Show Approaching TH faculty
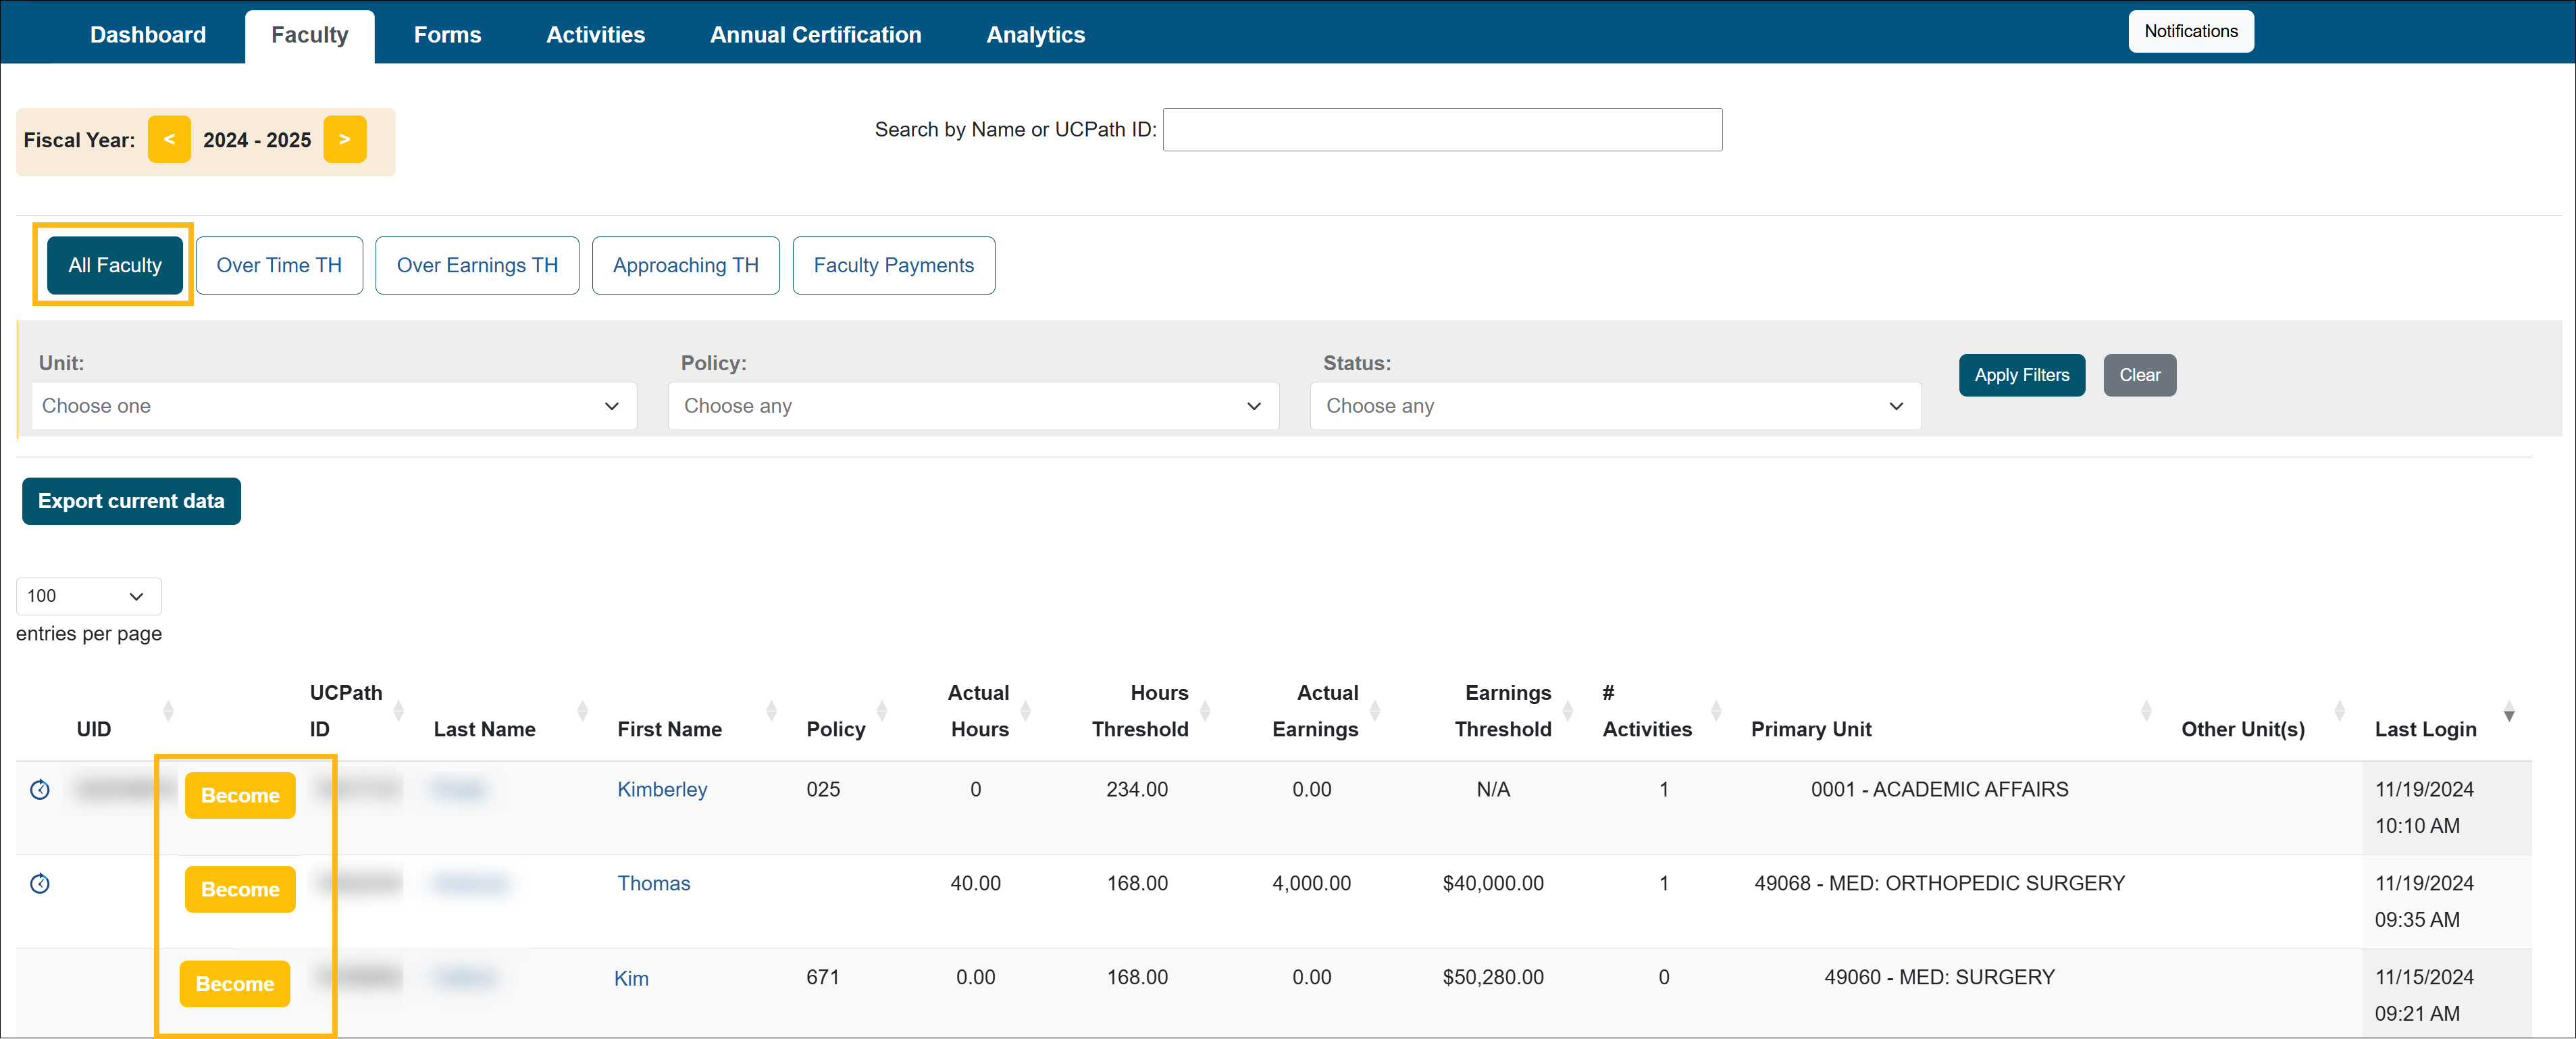Image resolution: width=2576 pixels, height=1039 pixels. click(x=685, y=265)
